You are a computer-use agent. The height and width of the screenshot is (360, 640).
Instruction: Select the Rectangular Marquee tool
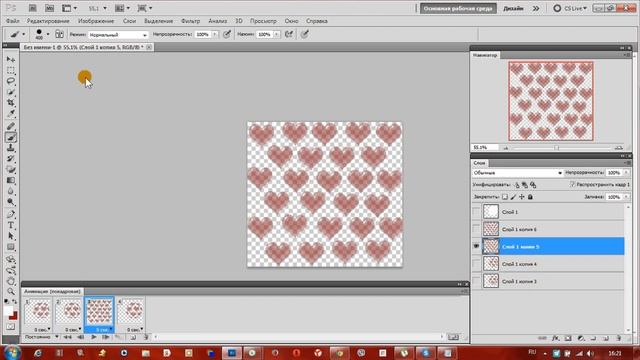11,70
